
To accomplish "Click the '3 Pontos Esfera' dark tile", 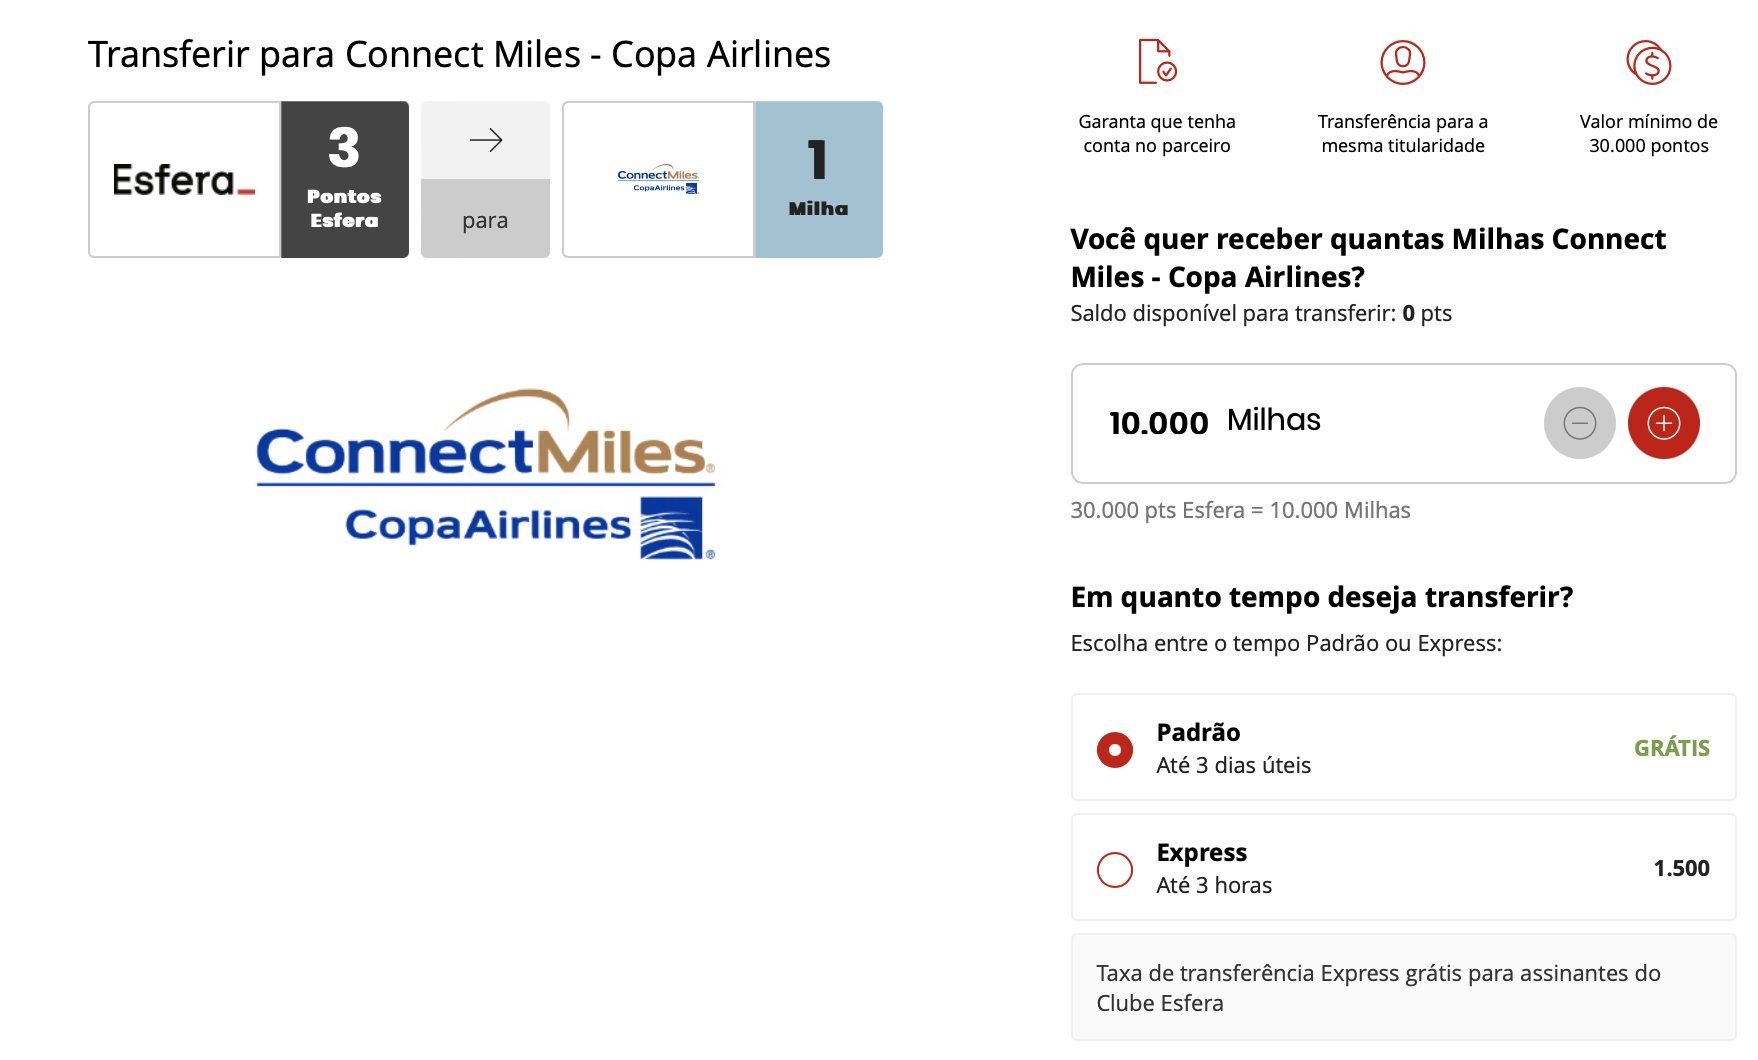I will point(344,179).
